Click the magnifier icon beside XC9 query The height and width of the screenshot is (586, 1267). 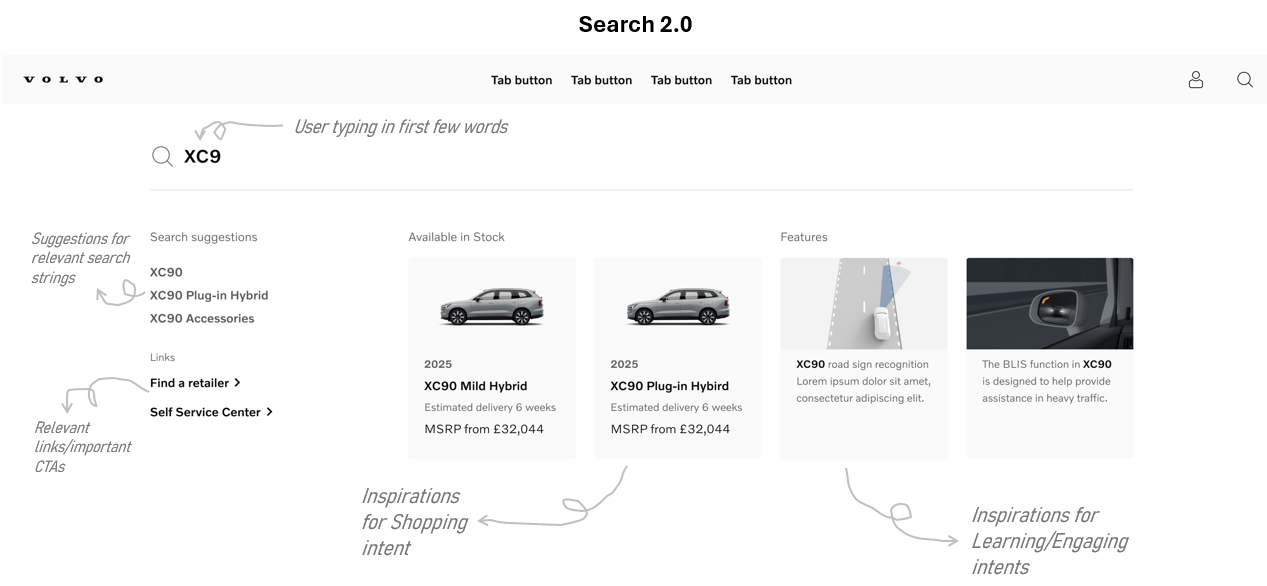pyautogui.click(x=162, y=156)
